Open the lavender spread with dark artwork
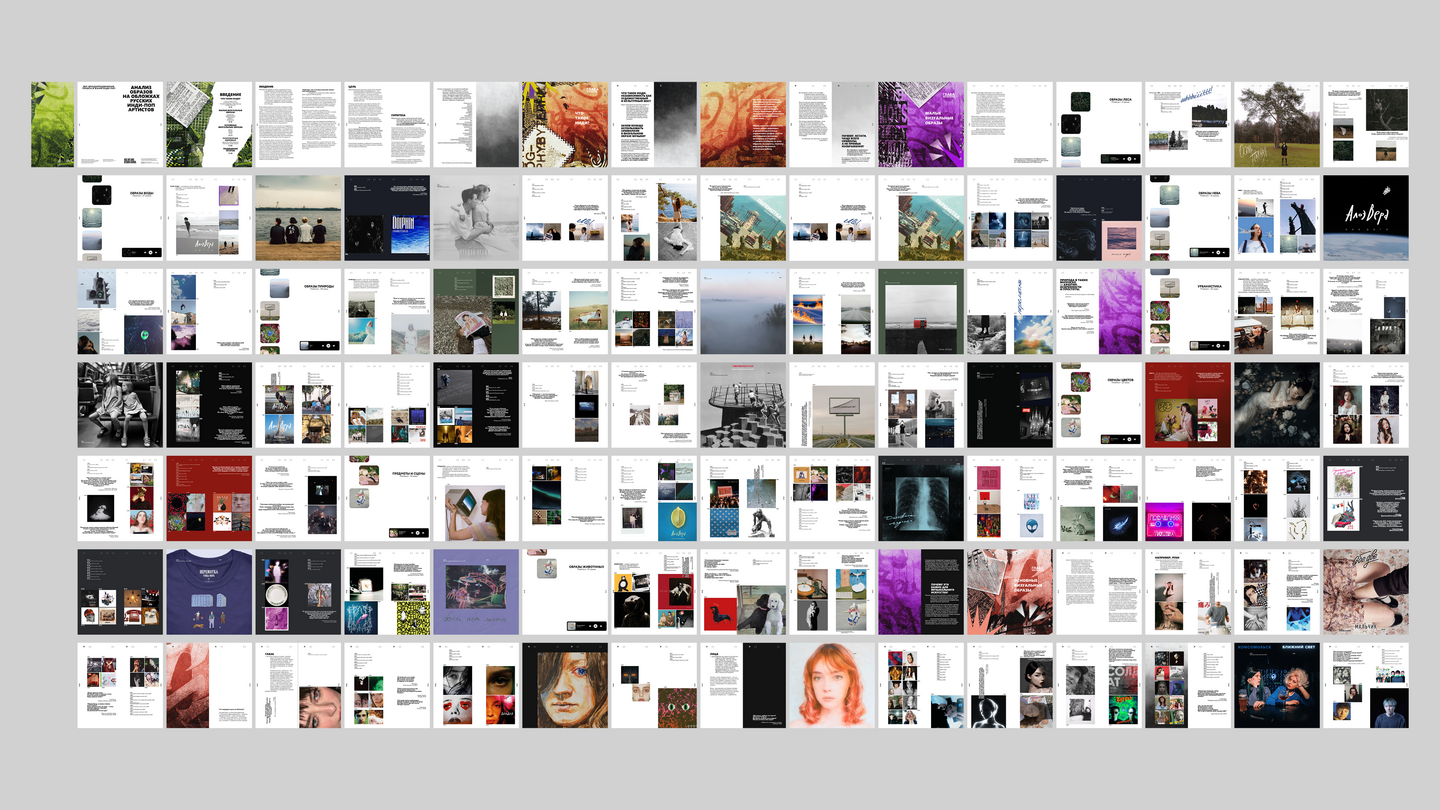This screenshot has width=1440, height=810. [476, 591]
